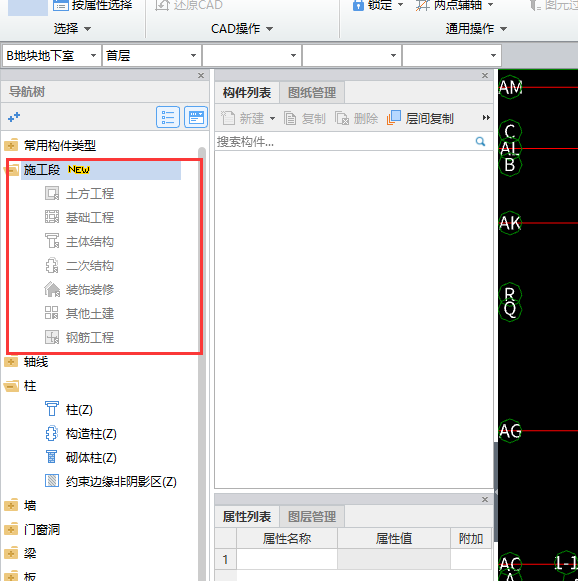Open the 选择 group dropdown
Viewport: 578px width, 581px height.
click(87, 29)
